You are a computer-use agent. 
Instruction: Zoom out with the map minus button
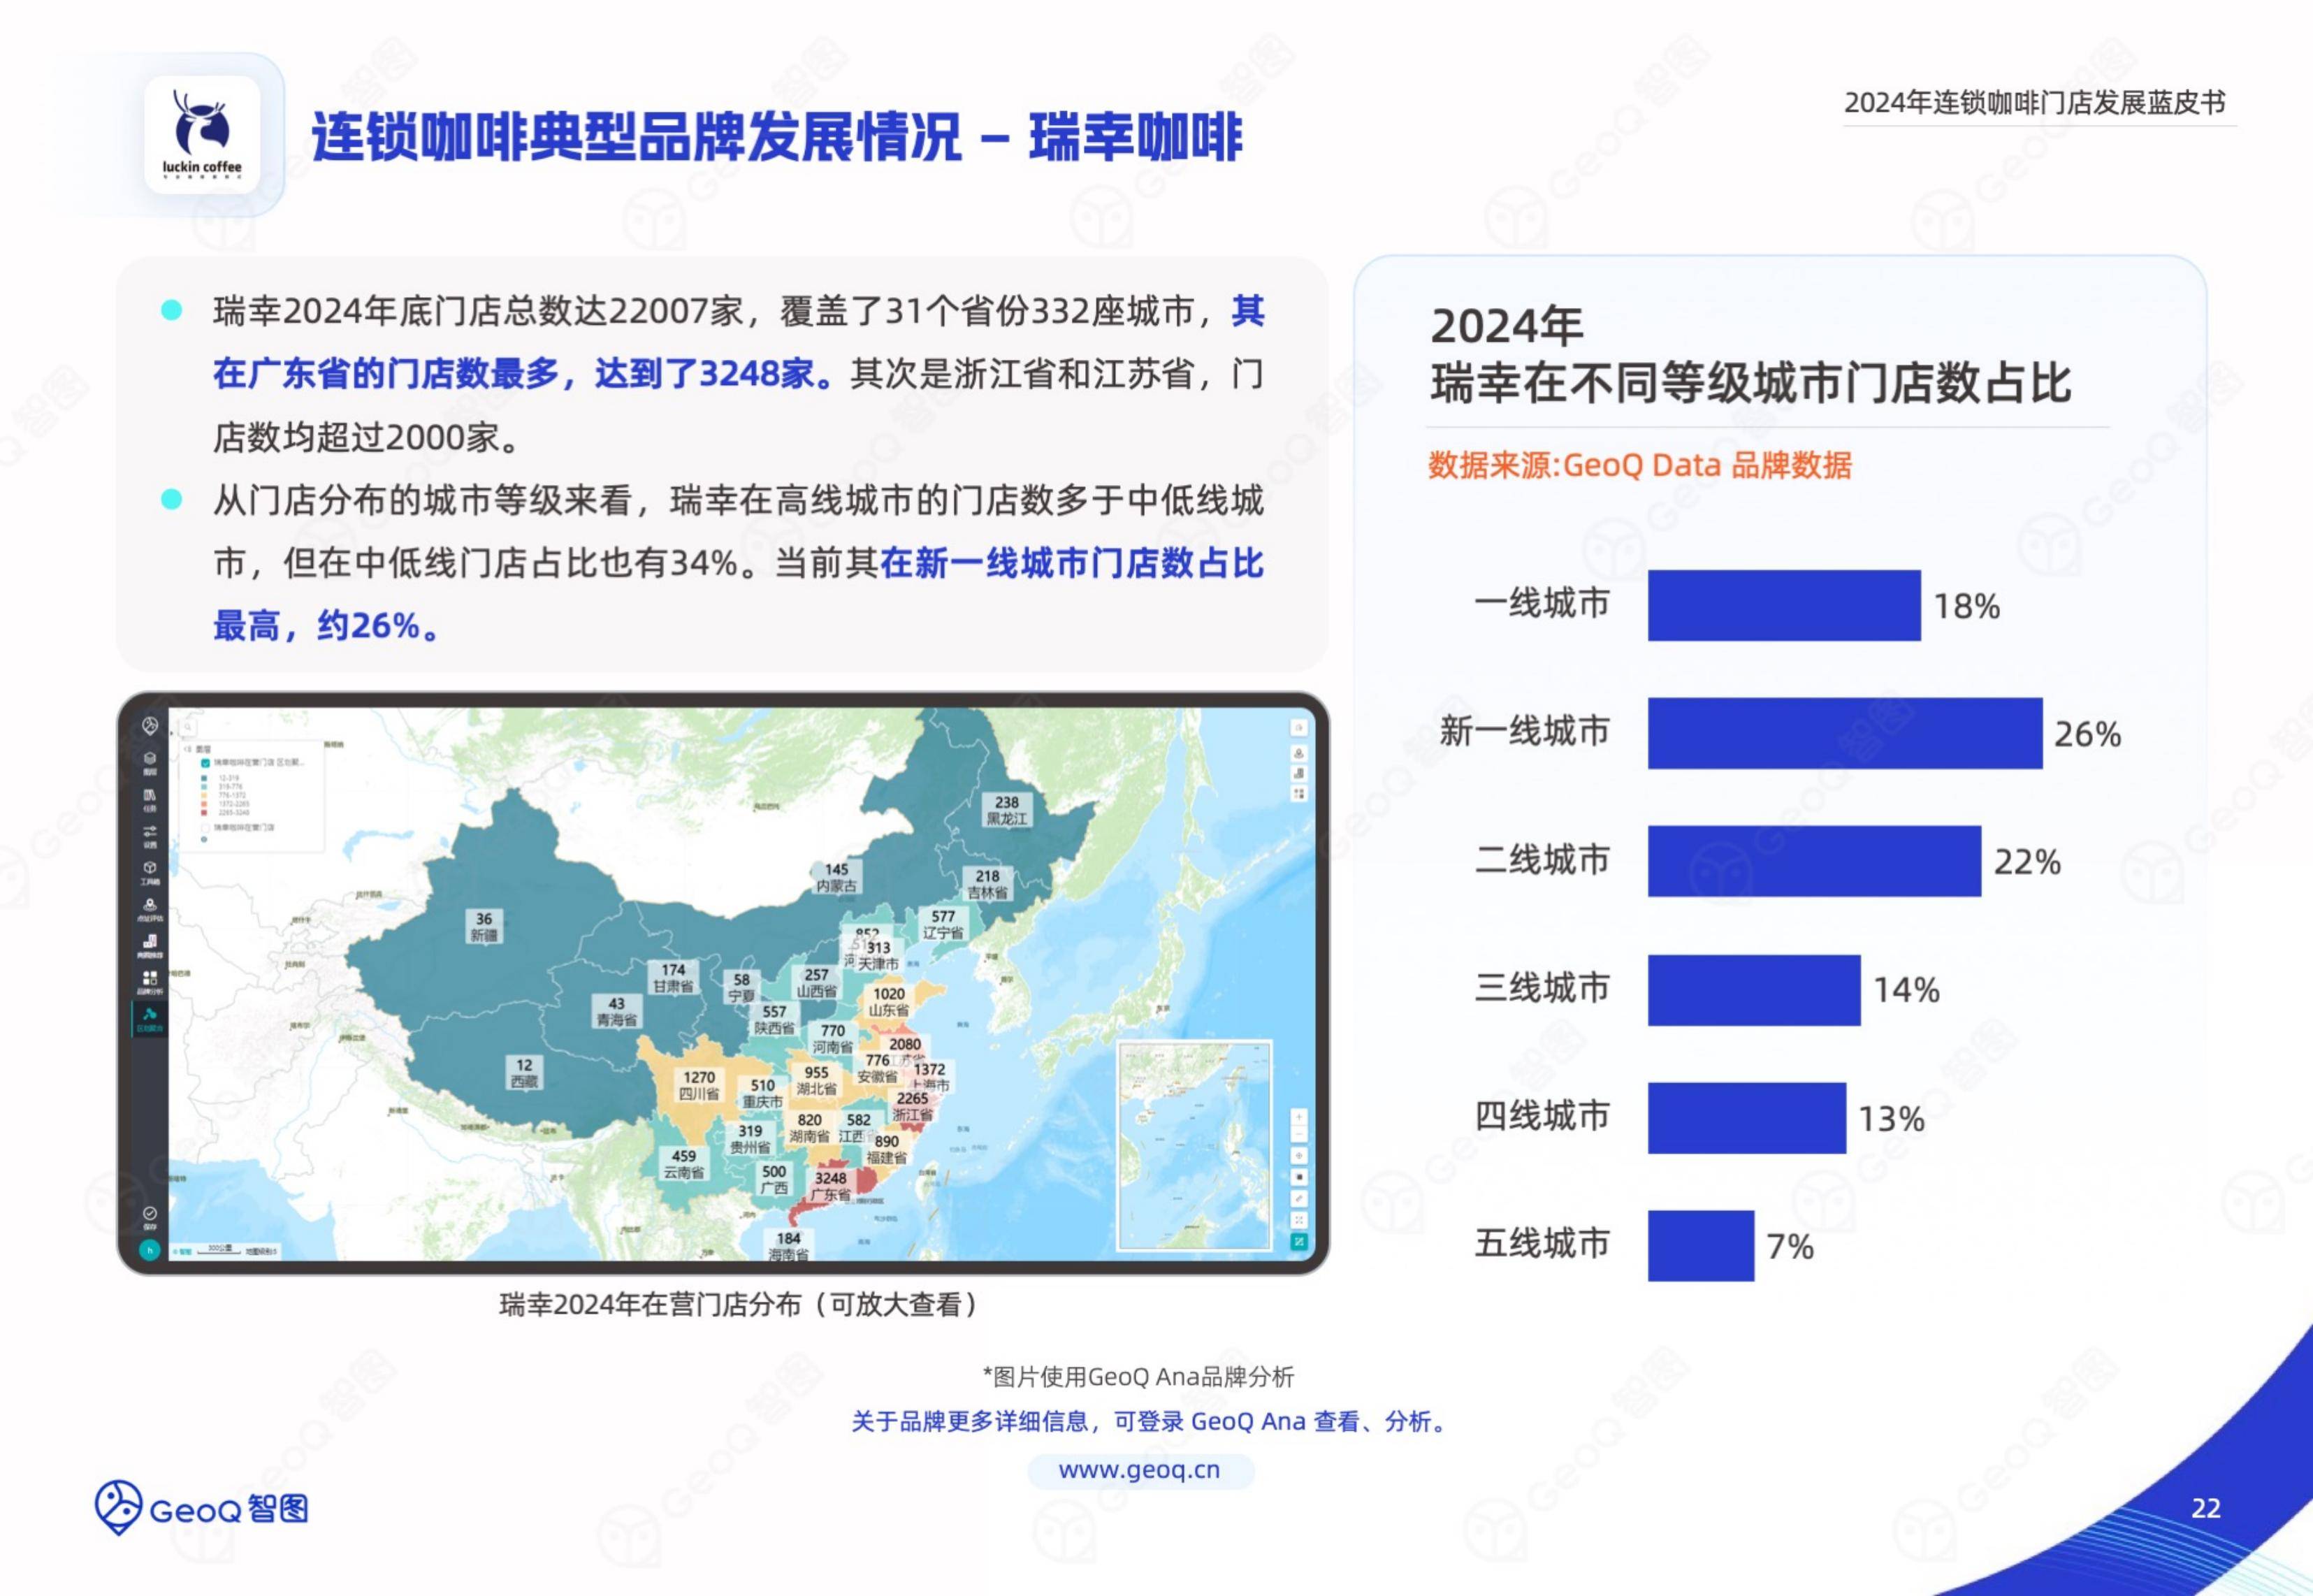[x=1299, y=1134]
